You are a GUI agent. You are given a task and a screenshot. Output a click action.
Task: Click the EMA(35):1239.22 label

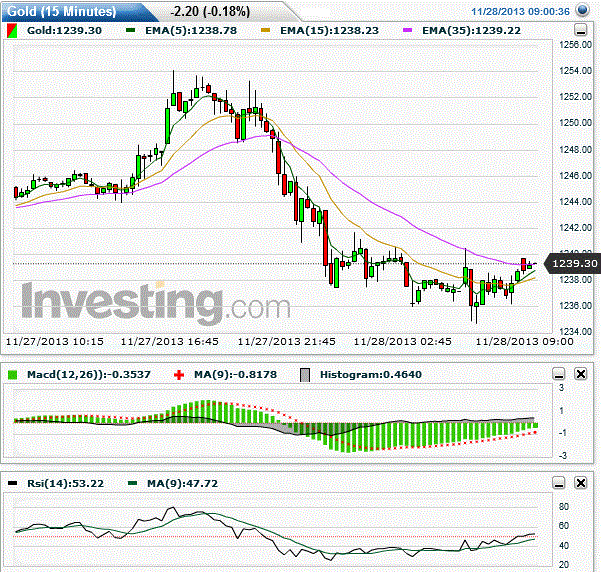[471, 31]
